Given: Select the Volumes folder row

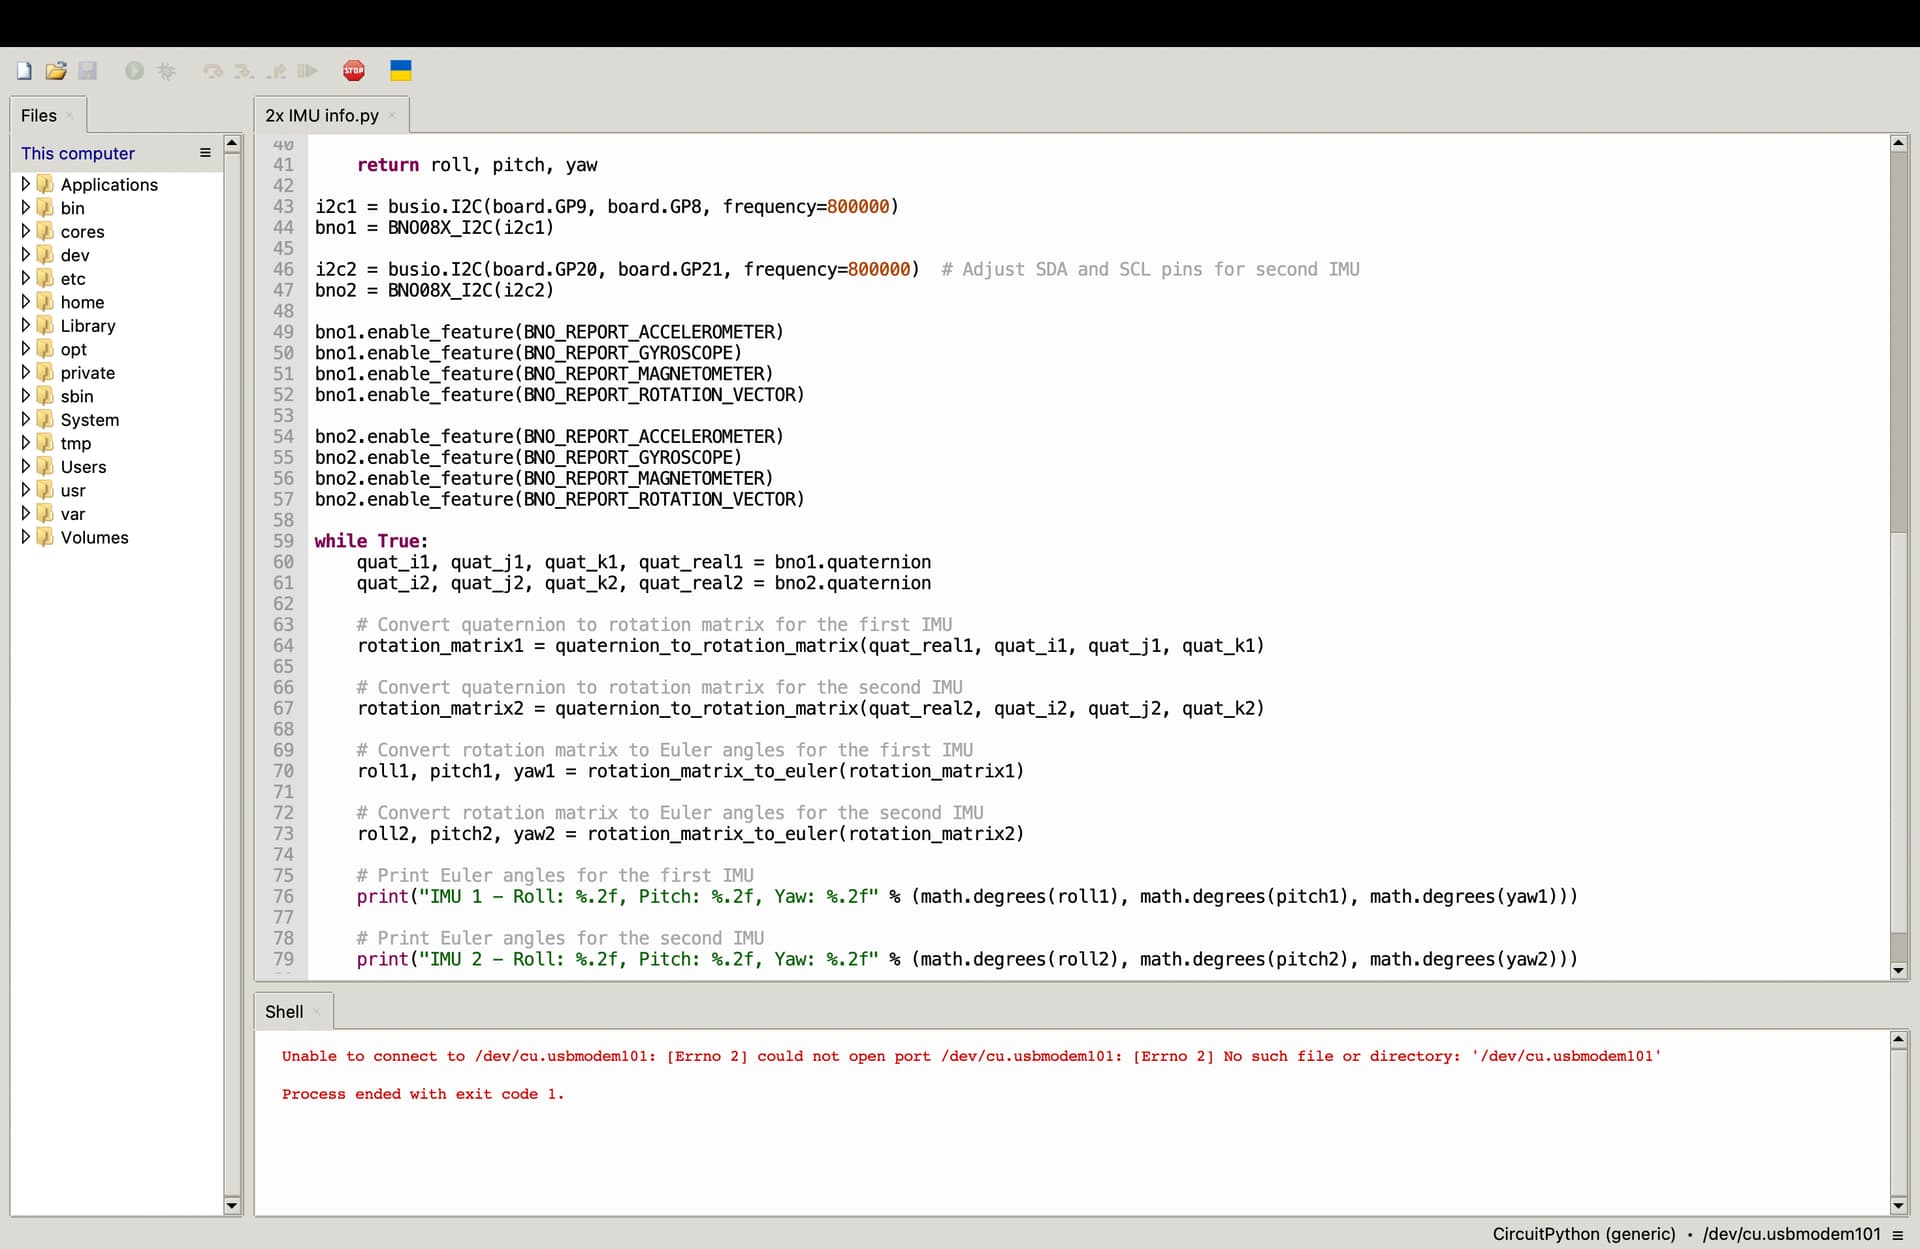Looking at the screenshot, I should pyautogui.click(x=117, y=537).
